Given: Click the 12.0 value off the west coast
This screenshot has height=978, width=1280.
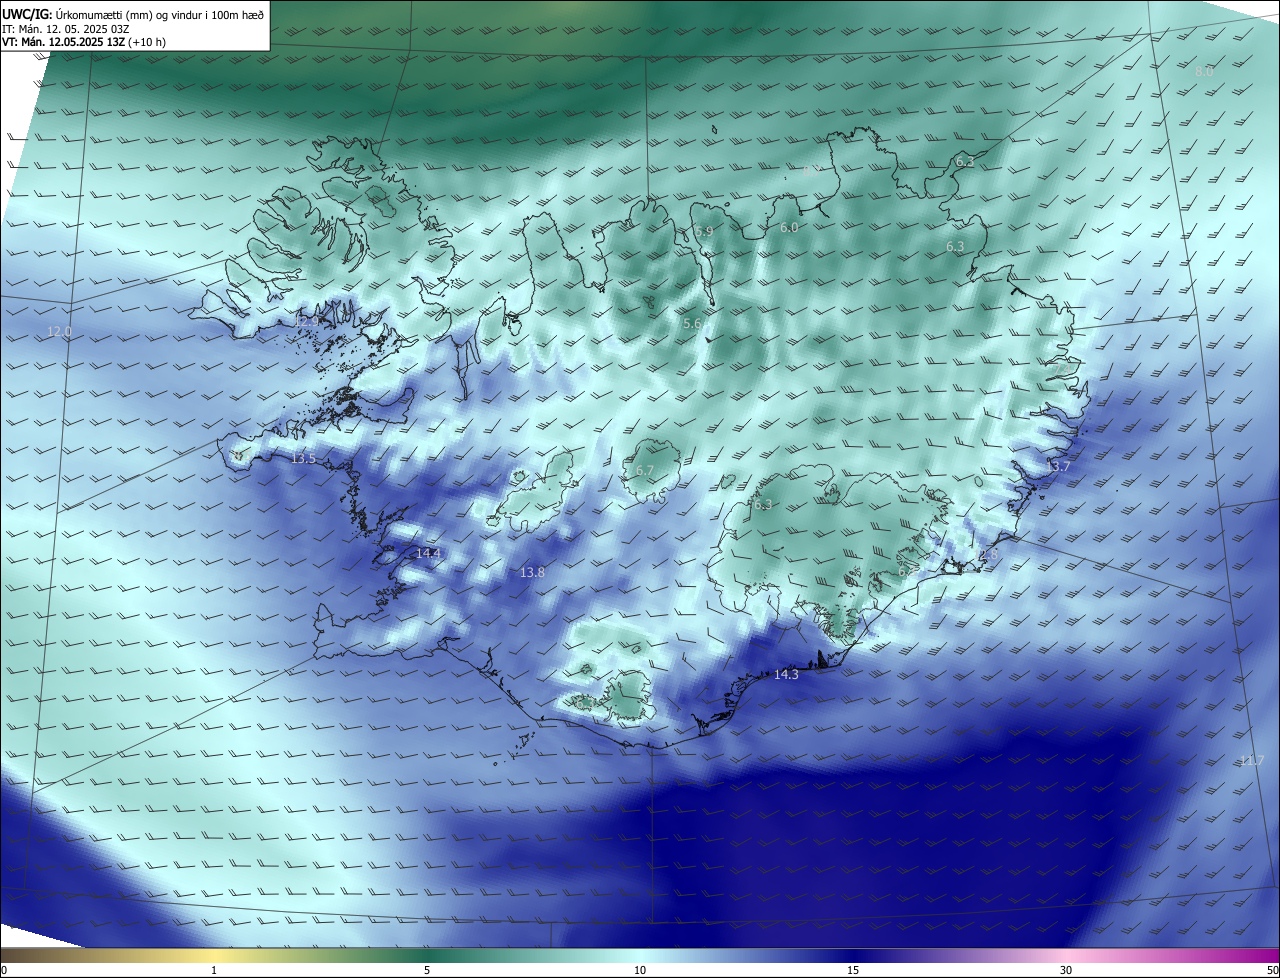Looking at the screenshot, I should coord(60,331).
